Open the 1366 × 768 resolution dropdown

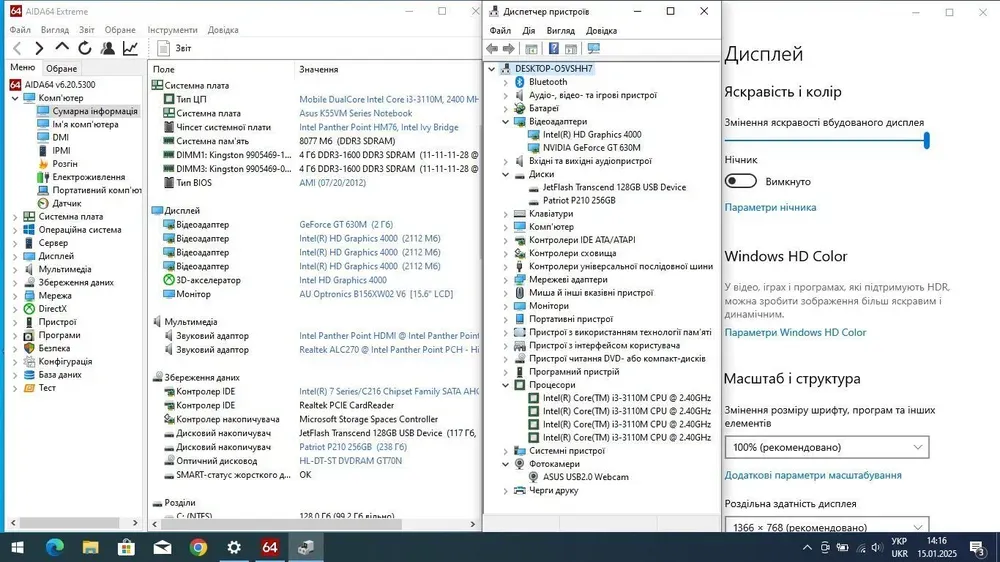(x=826, y=527)
